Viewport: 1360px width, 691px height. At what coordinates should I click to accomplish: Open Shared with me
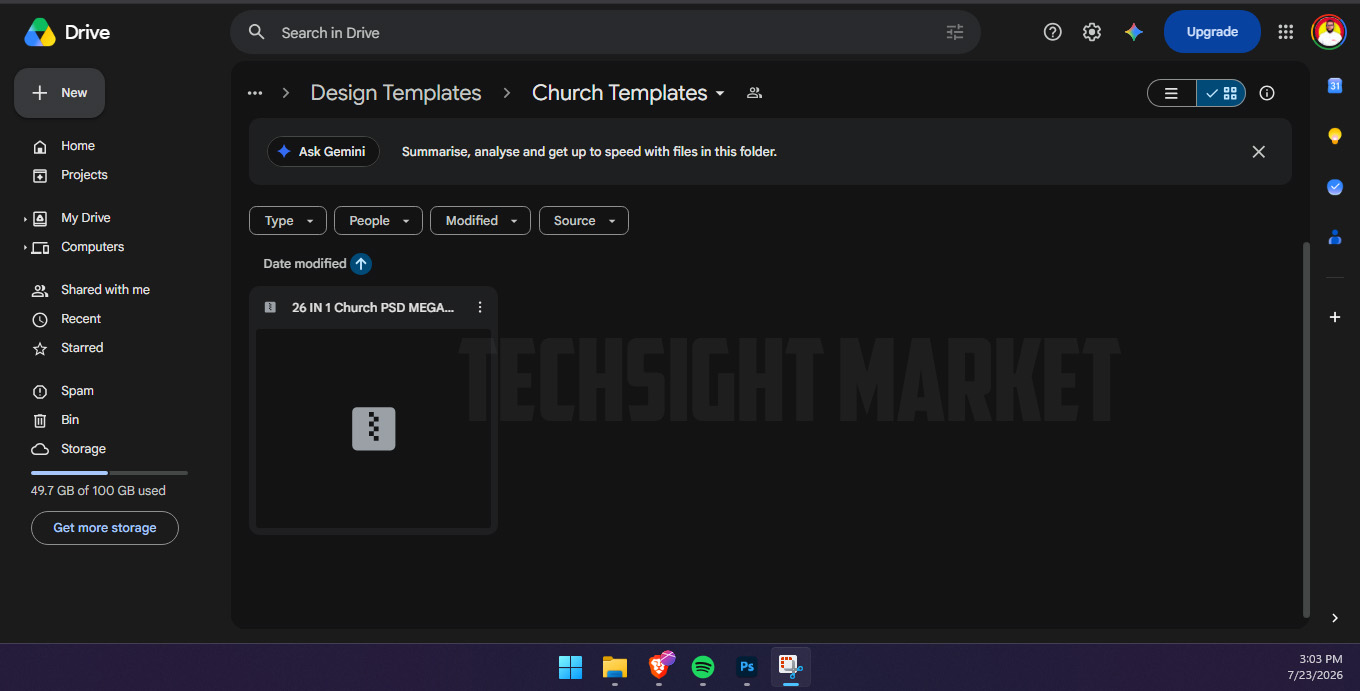105,290
